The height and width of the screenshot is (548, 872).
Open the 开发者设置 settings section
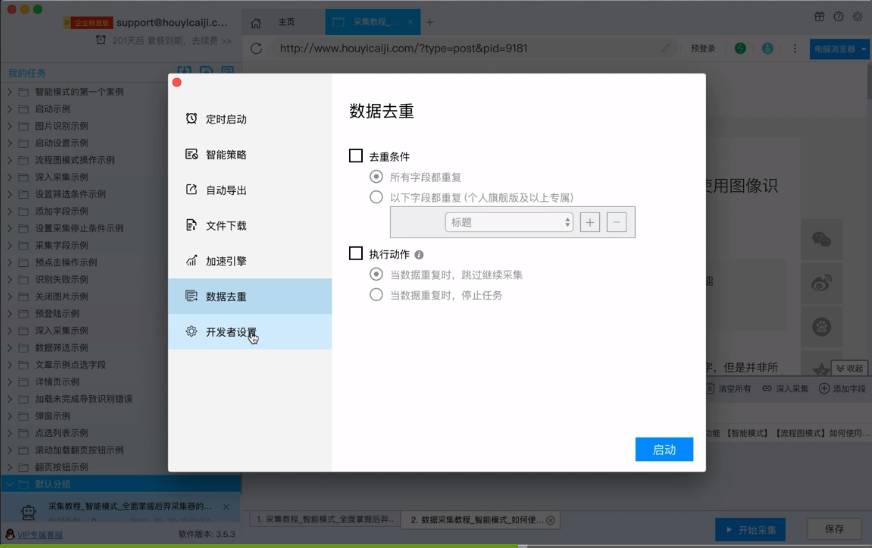(x=250, y=332)
